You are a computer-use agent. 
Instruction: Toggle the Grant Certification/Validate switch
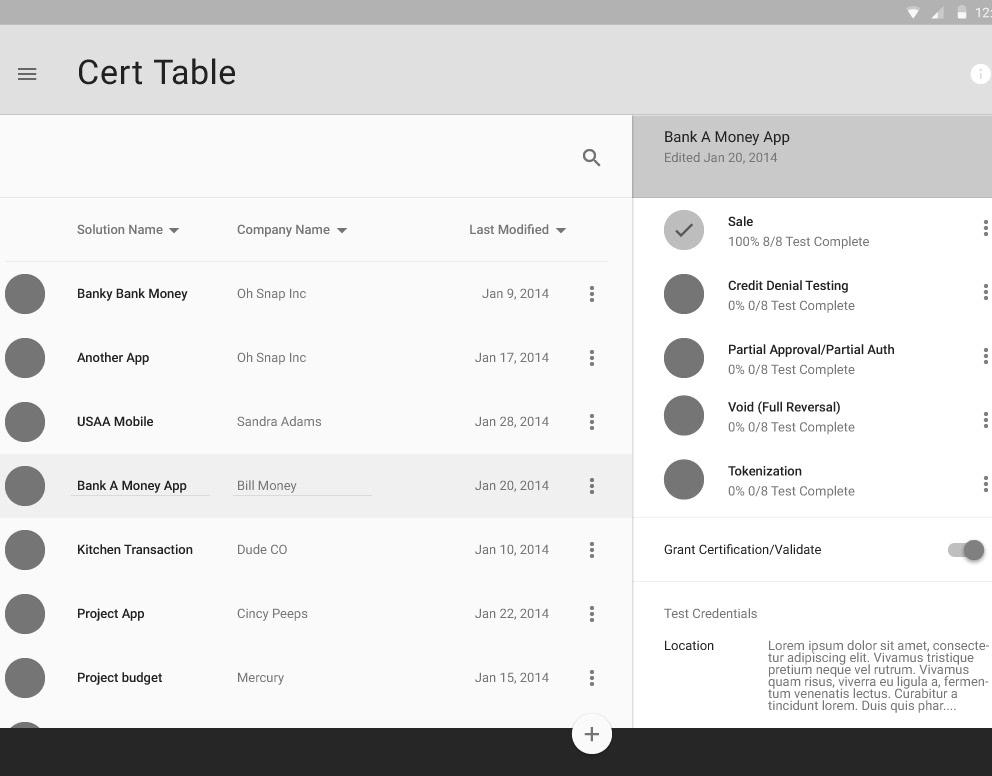pos(966,550)
